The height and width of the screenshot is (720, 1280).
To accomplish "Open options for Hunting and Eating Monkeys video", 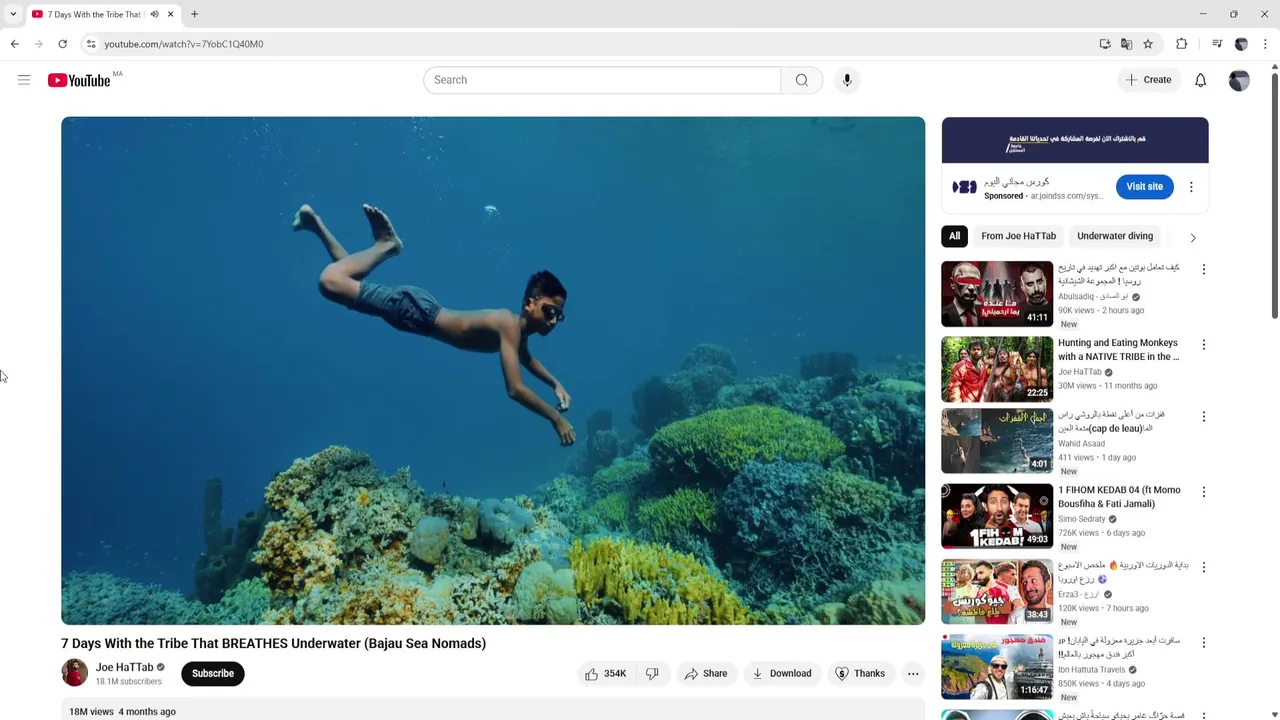I will 1204,345.
